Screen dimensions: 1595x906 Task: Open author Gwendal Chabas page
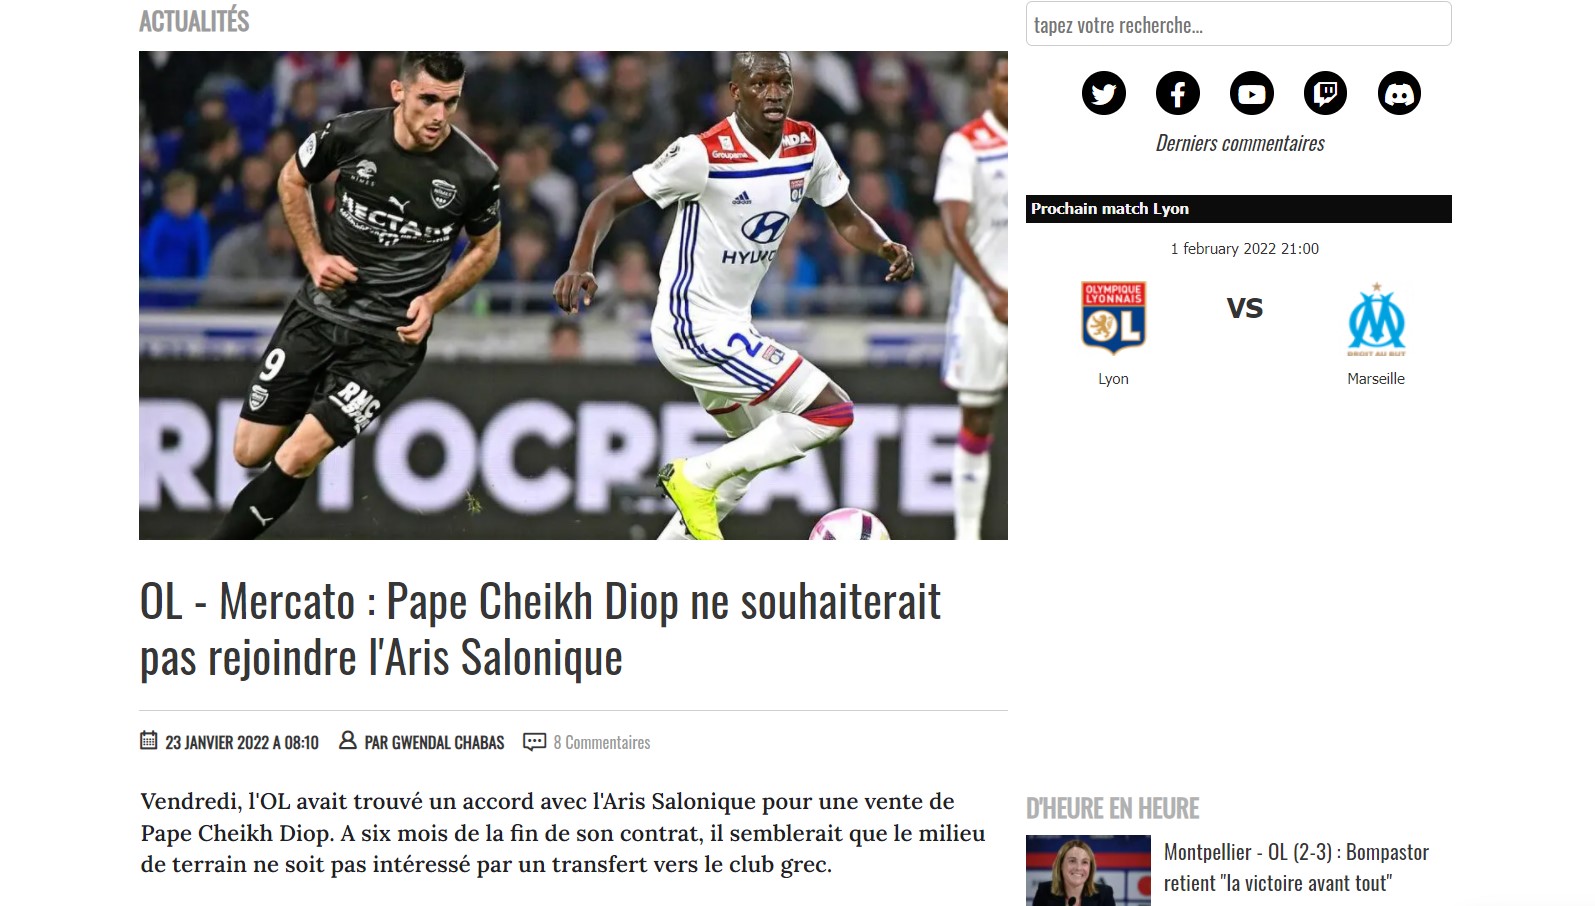434,742
